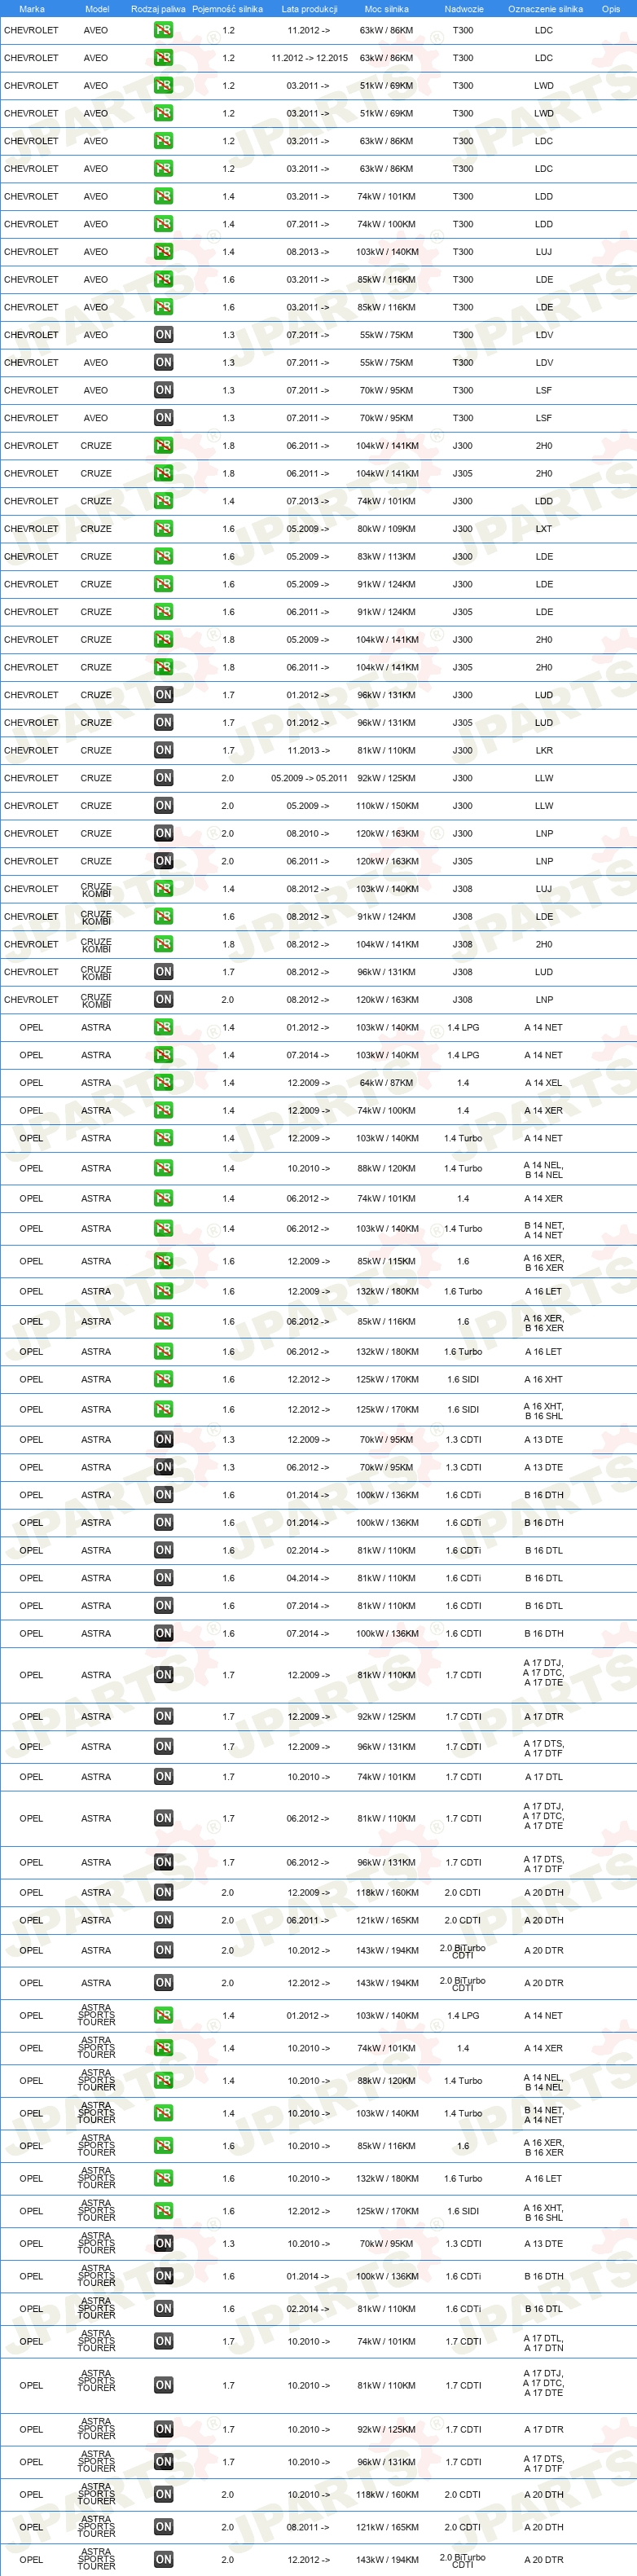The height and width of the screenshot is (2576, 637).
Task: Sort by the Marka column header
Action: [x=32, y=9]
